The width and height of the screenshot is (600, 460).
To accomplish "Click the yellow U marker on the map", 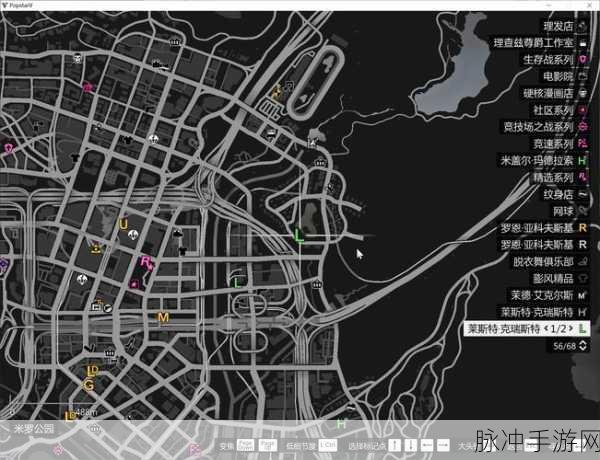I will click(123, 224).
